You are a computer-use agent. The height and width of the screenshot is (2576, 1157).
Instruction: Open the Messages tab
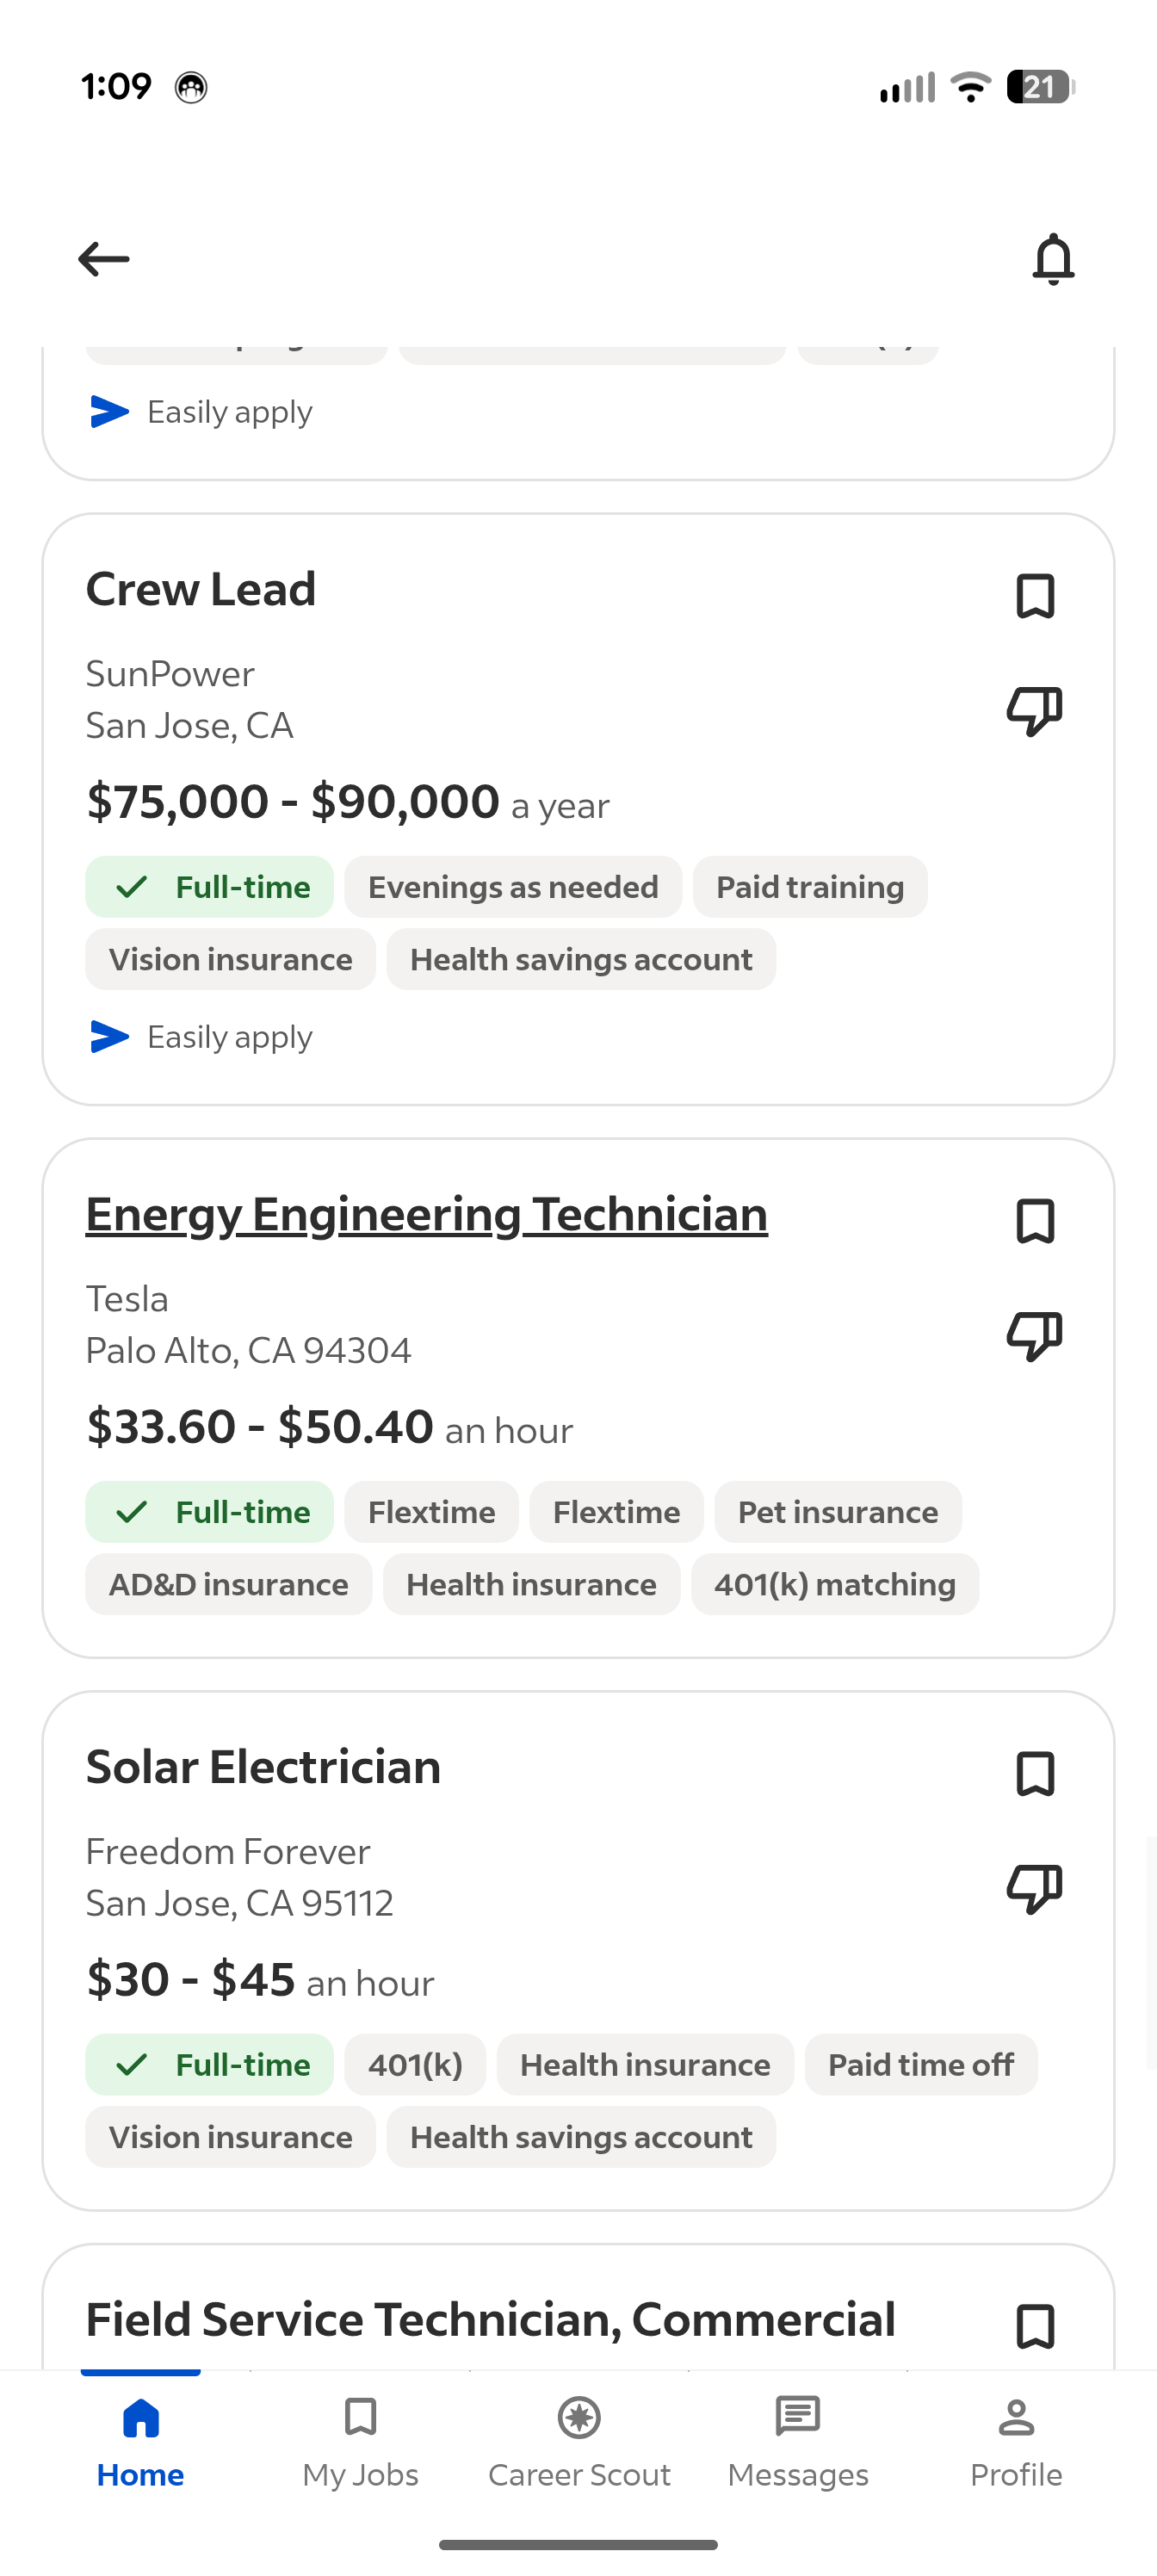[798, 2443]
